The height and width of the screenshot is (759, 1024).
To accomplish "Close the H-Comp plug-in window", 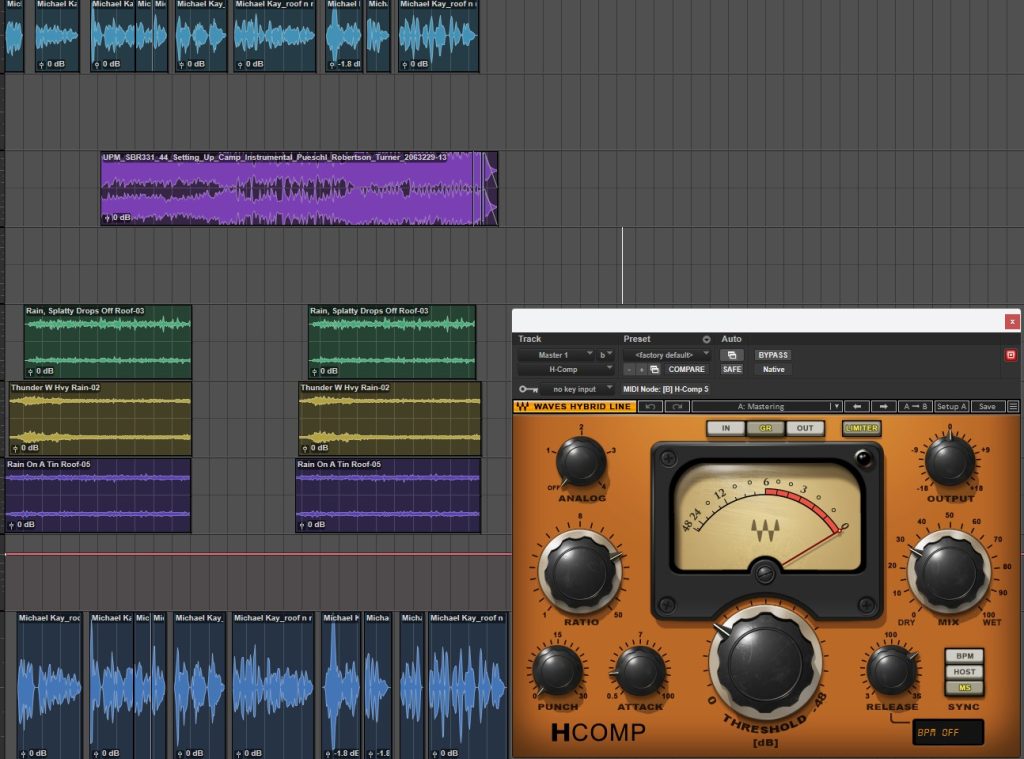I will tap(1012, 321).
